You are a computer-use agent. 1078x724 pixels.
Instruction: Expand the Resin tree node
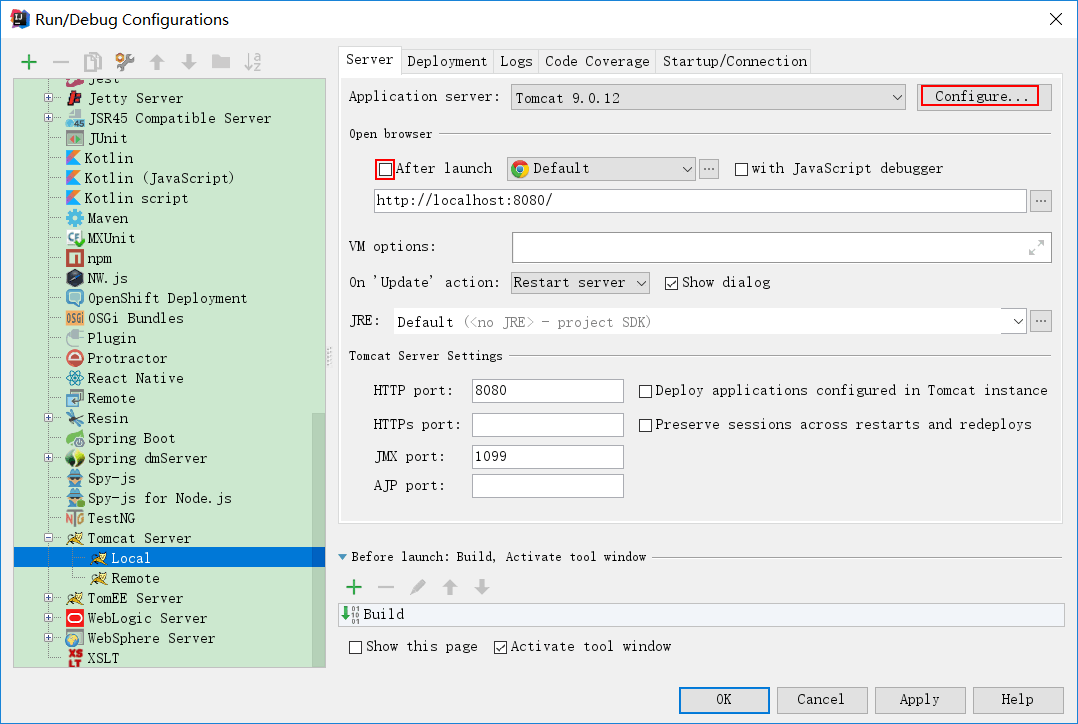(x=49, y=417)
